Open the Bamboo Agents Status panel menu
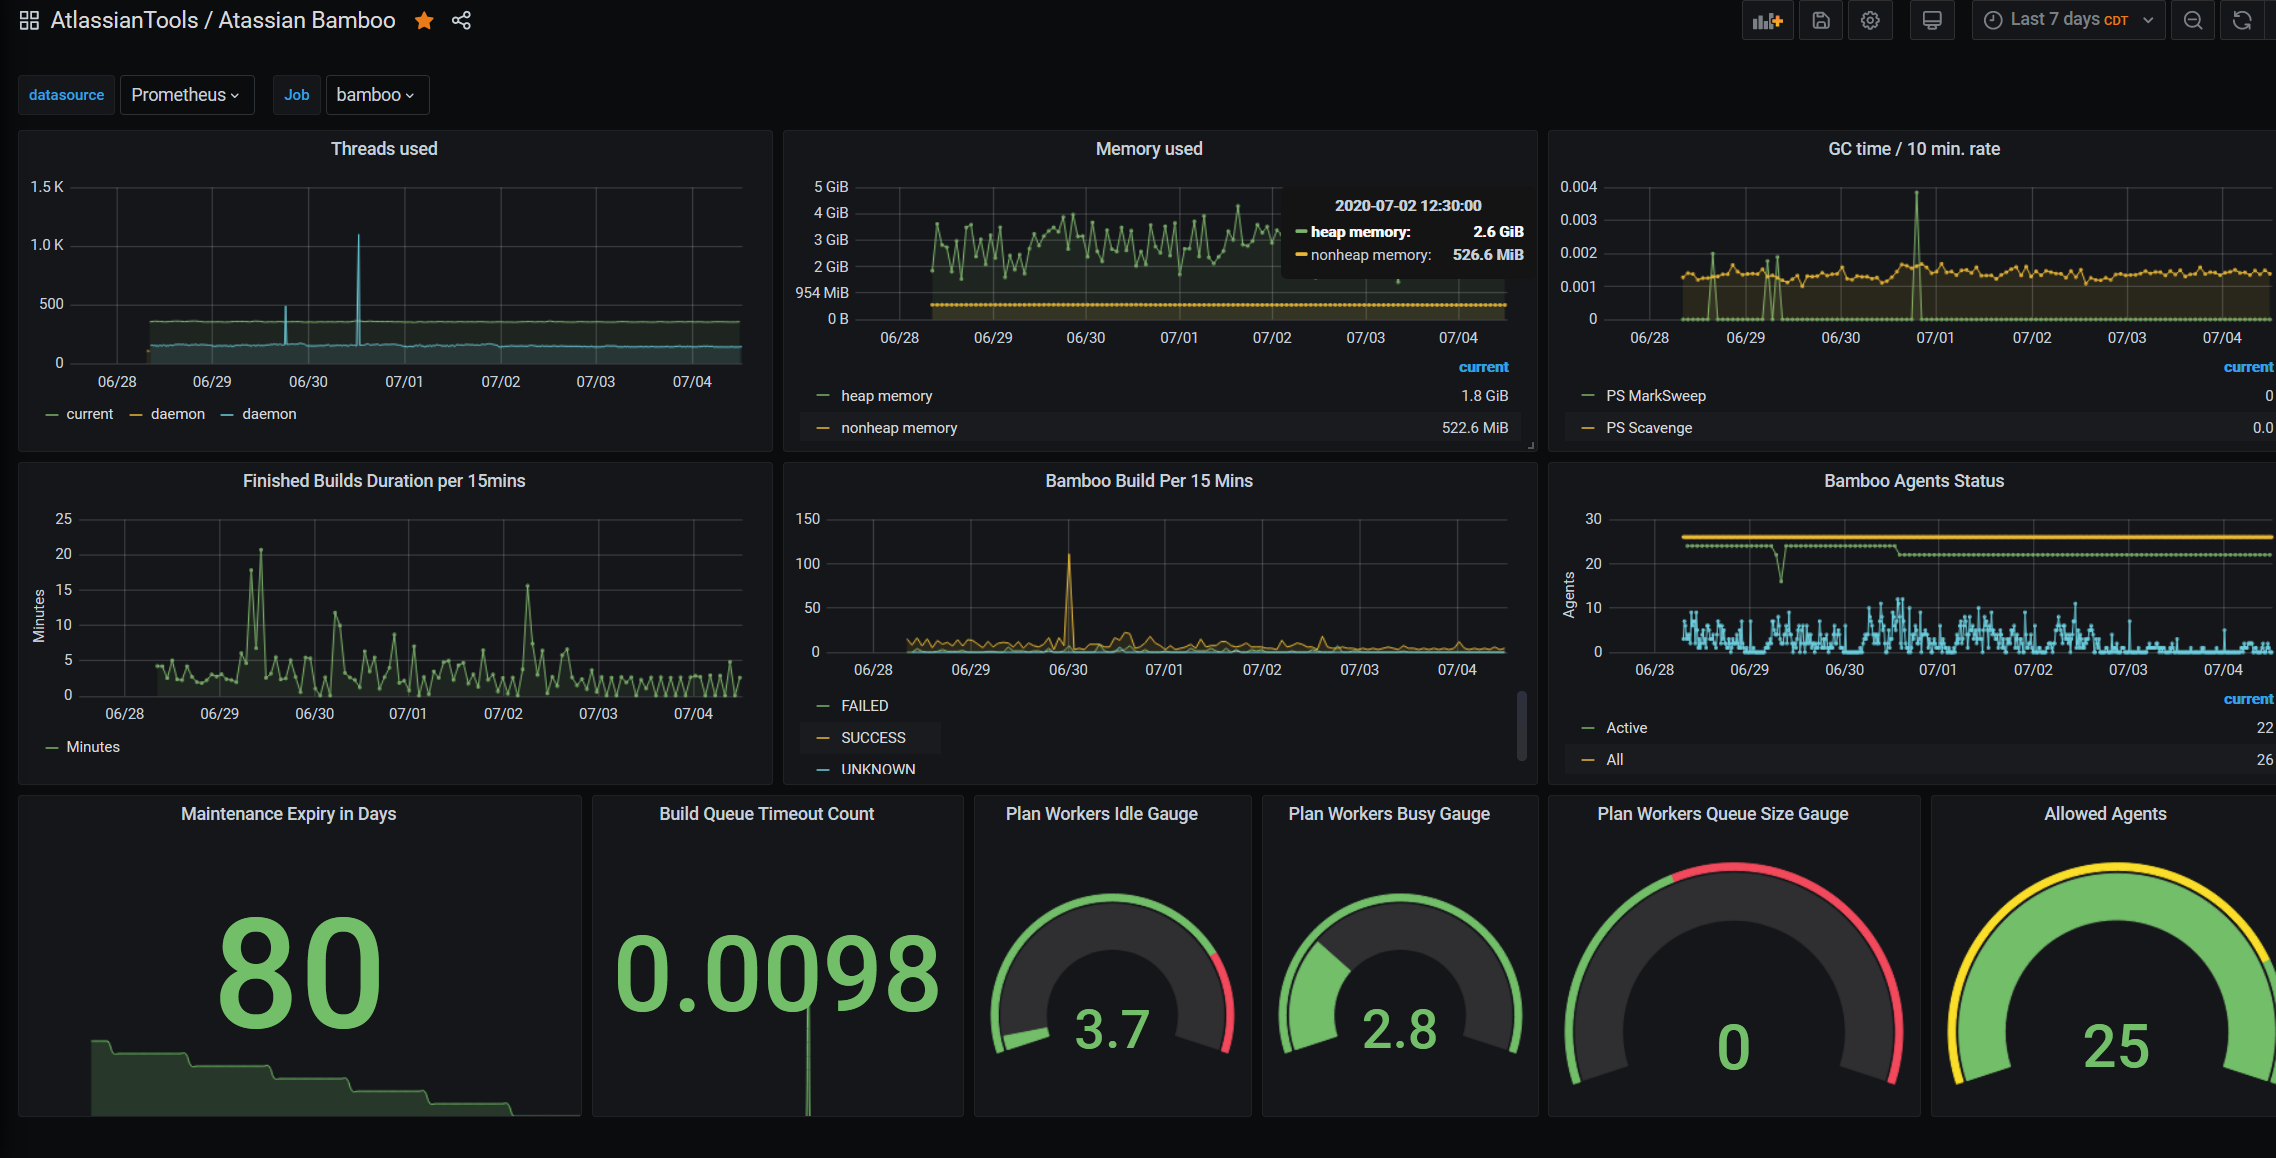 tap(1913, 481)
